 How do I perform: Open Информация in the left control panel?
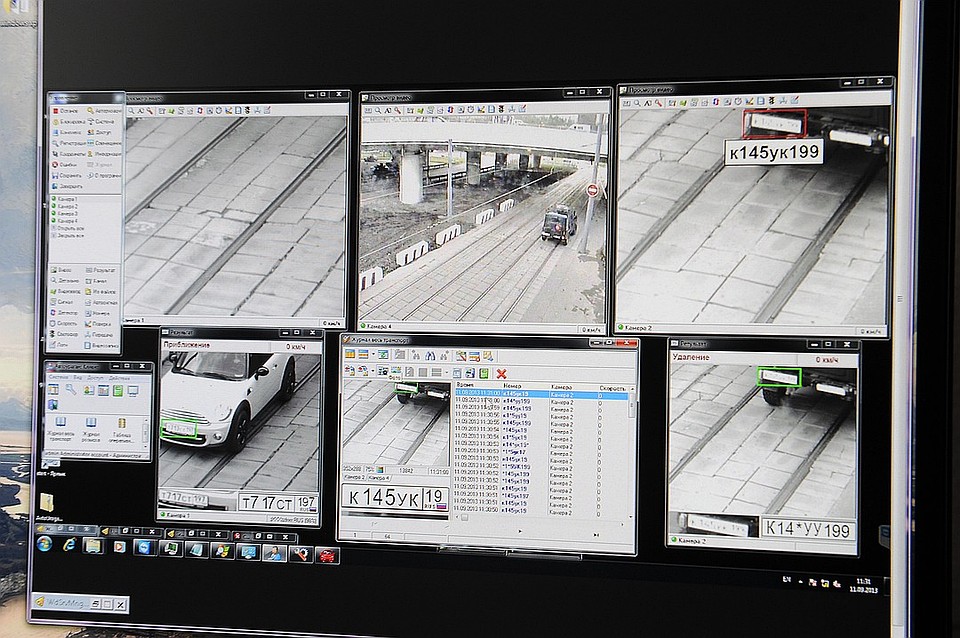(x=105, y=154)
